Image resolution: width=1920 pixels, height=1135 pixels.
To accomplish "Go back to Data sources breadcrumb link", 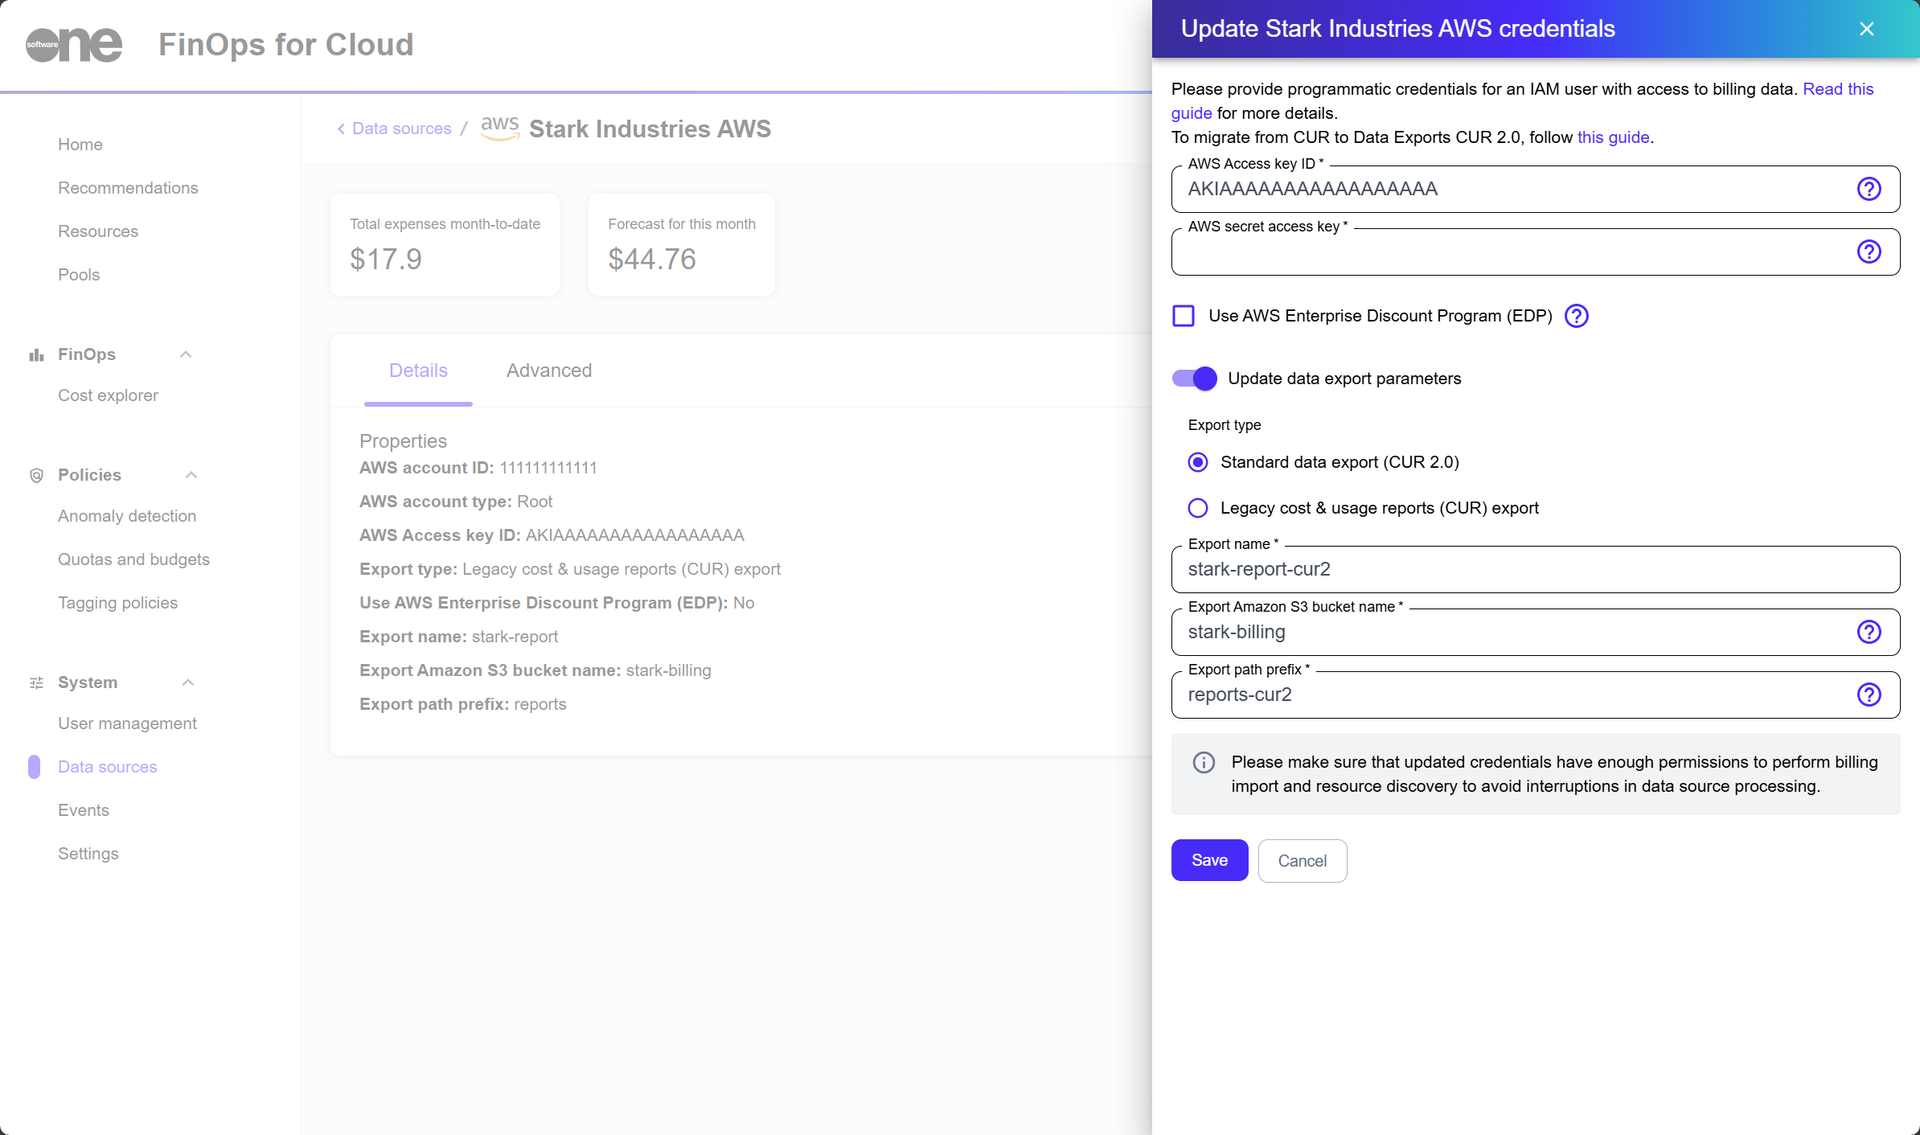I will (401, 129).
